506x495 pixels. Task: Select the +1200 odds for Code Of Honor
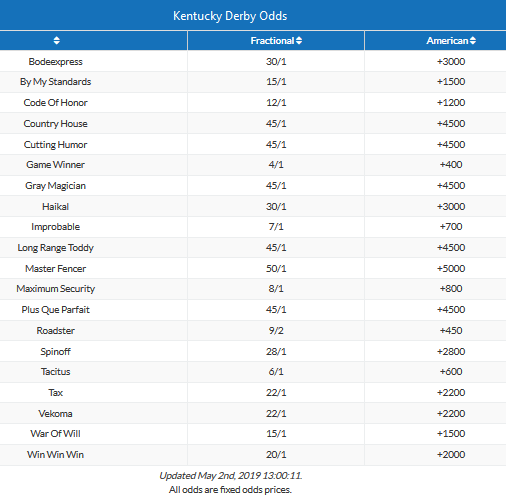pos(451,103)
